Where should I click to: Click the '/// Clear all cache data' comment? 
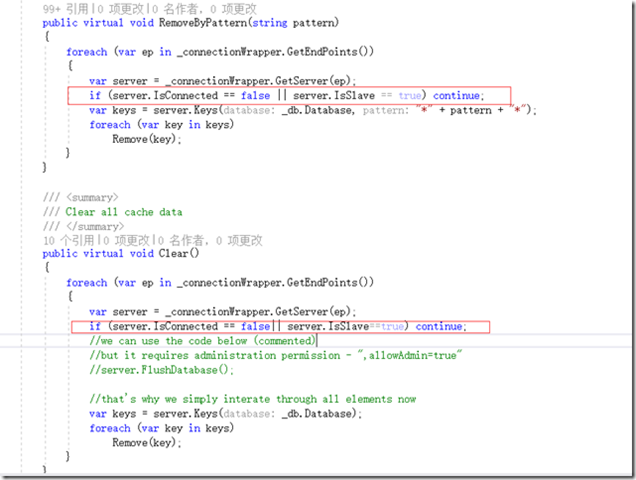point(113,212)
